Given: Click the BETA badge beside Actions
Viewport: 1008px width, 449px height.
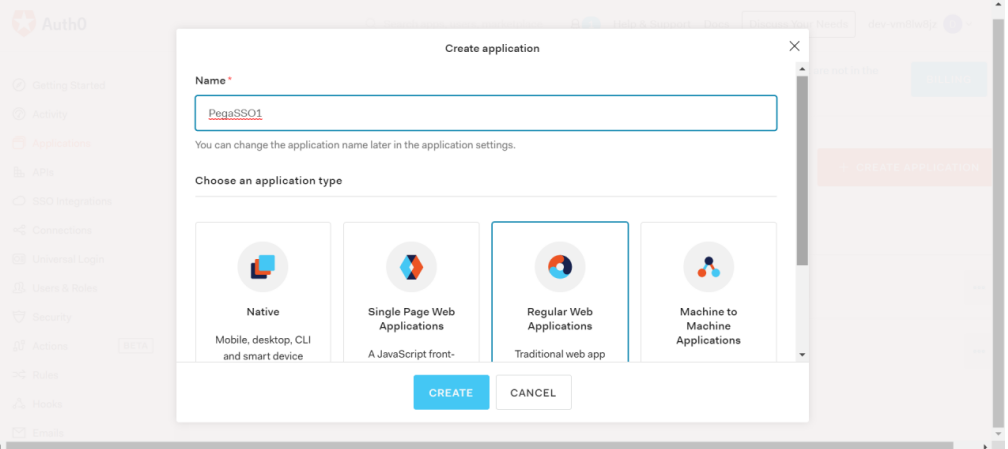Looking at the screenshot, I should (x=136, y=346).
